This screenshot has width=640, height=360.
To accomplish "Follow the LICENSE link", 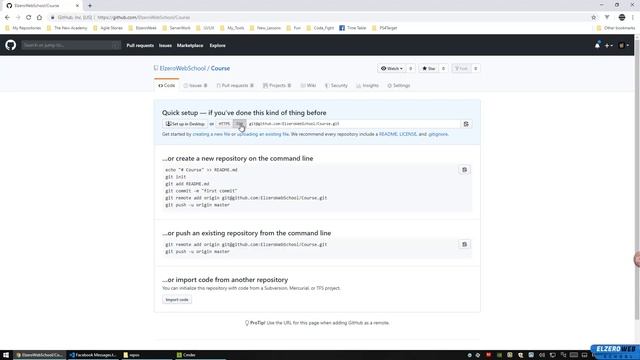I will point(408,134).
